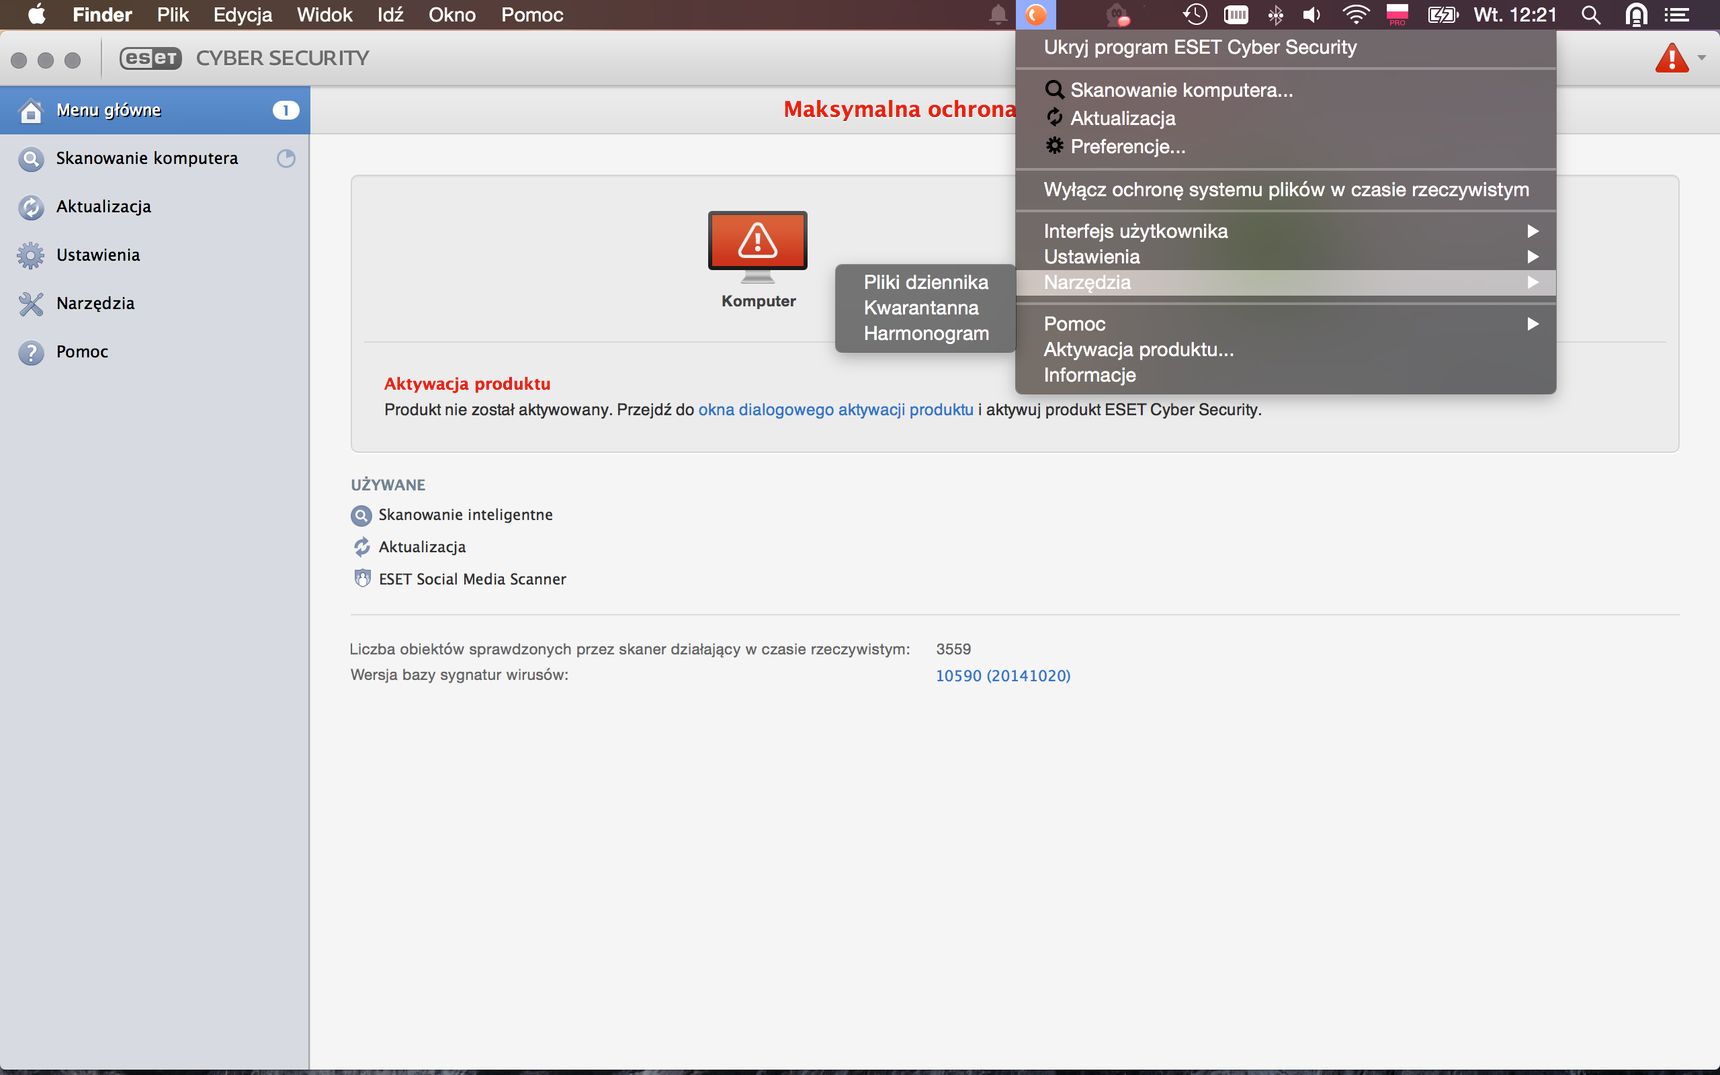Open the dropdown arrow next to the warning triangle

1702,58
